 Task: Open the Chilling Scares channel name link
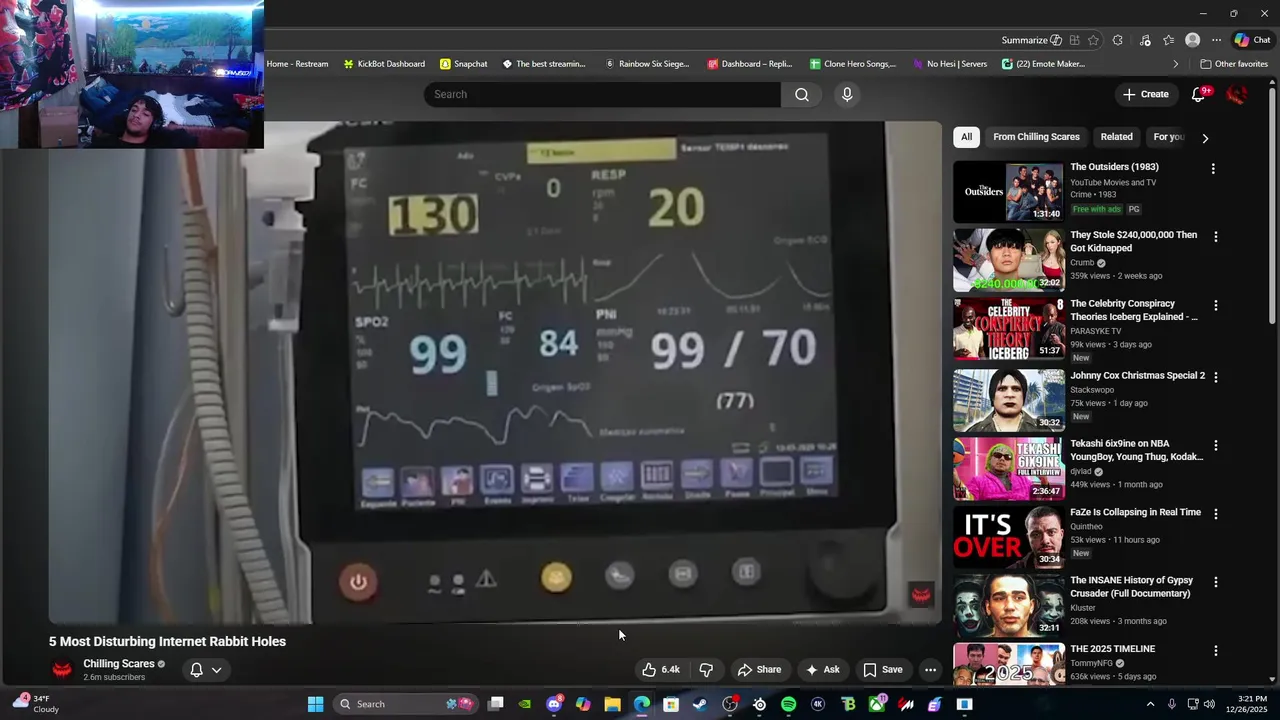[x=119, y=664]
